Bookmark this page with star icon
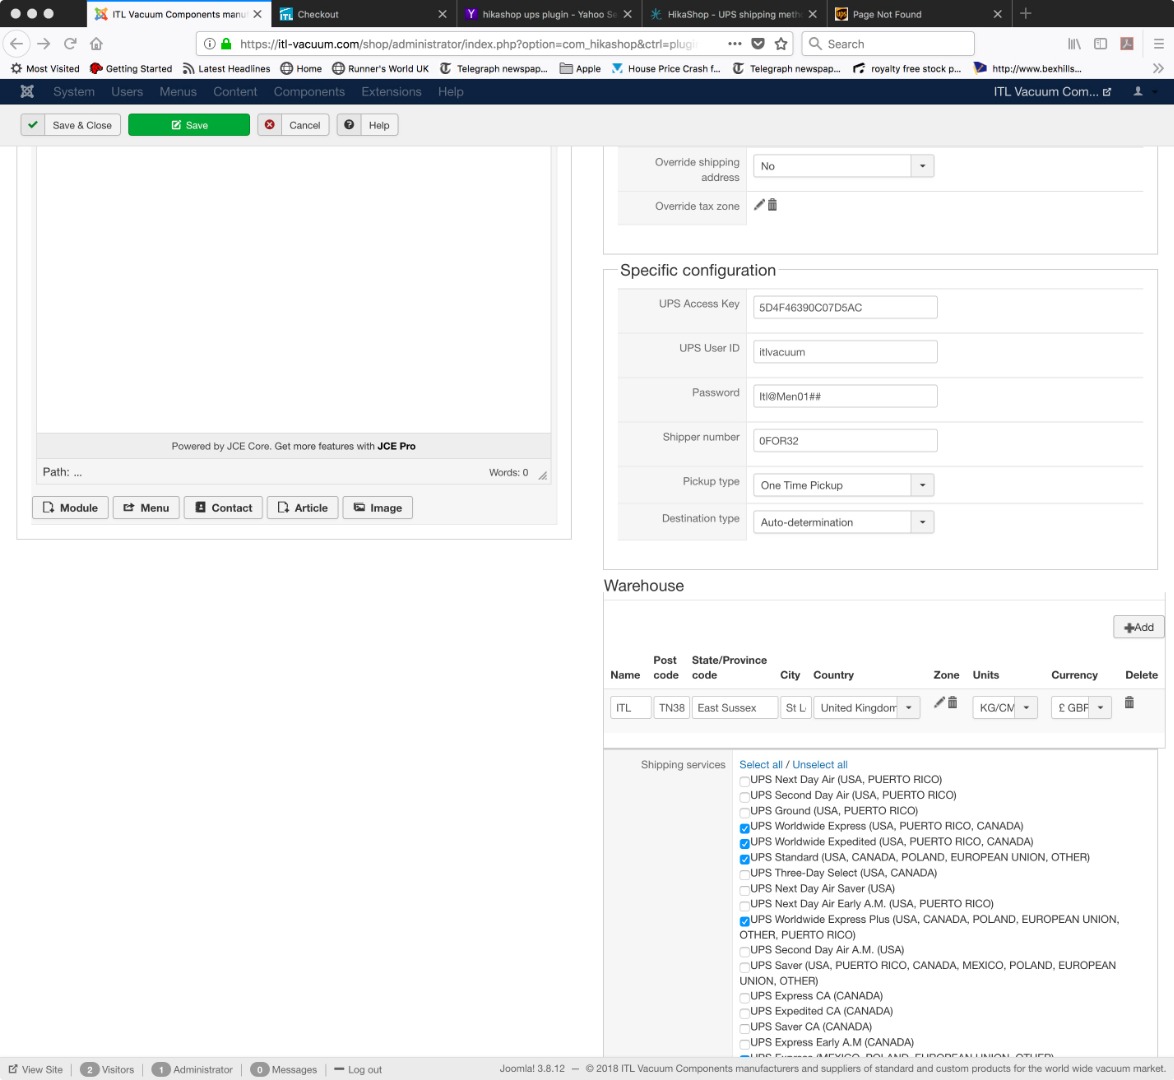Screen dimensions: 1174x1080 [x=781, y=43]
